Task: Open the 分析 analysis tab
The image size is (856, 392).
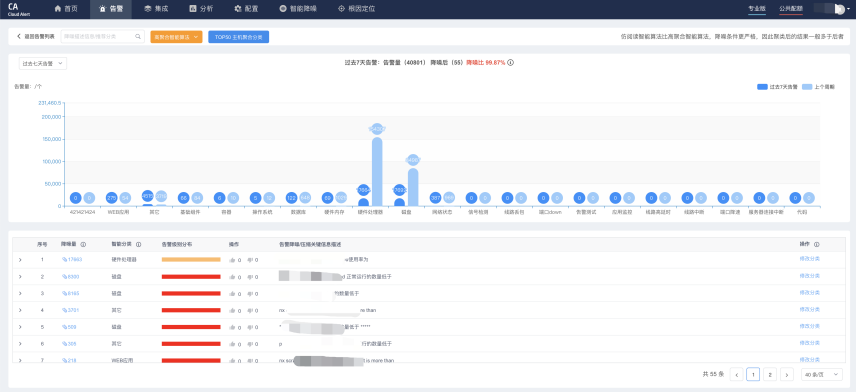Action: pos(201,9)
